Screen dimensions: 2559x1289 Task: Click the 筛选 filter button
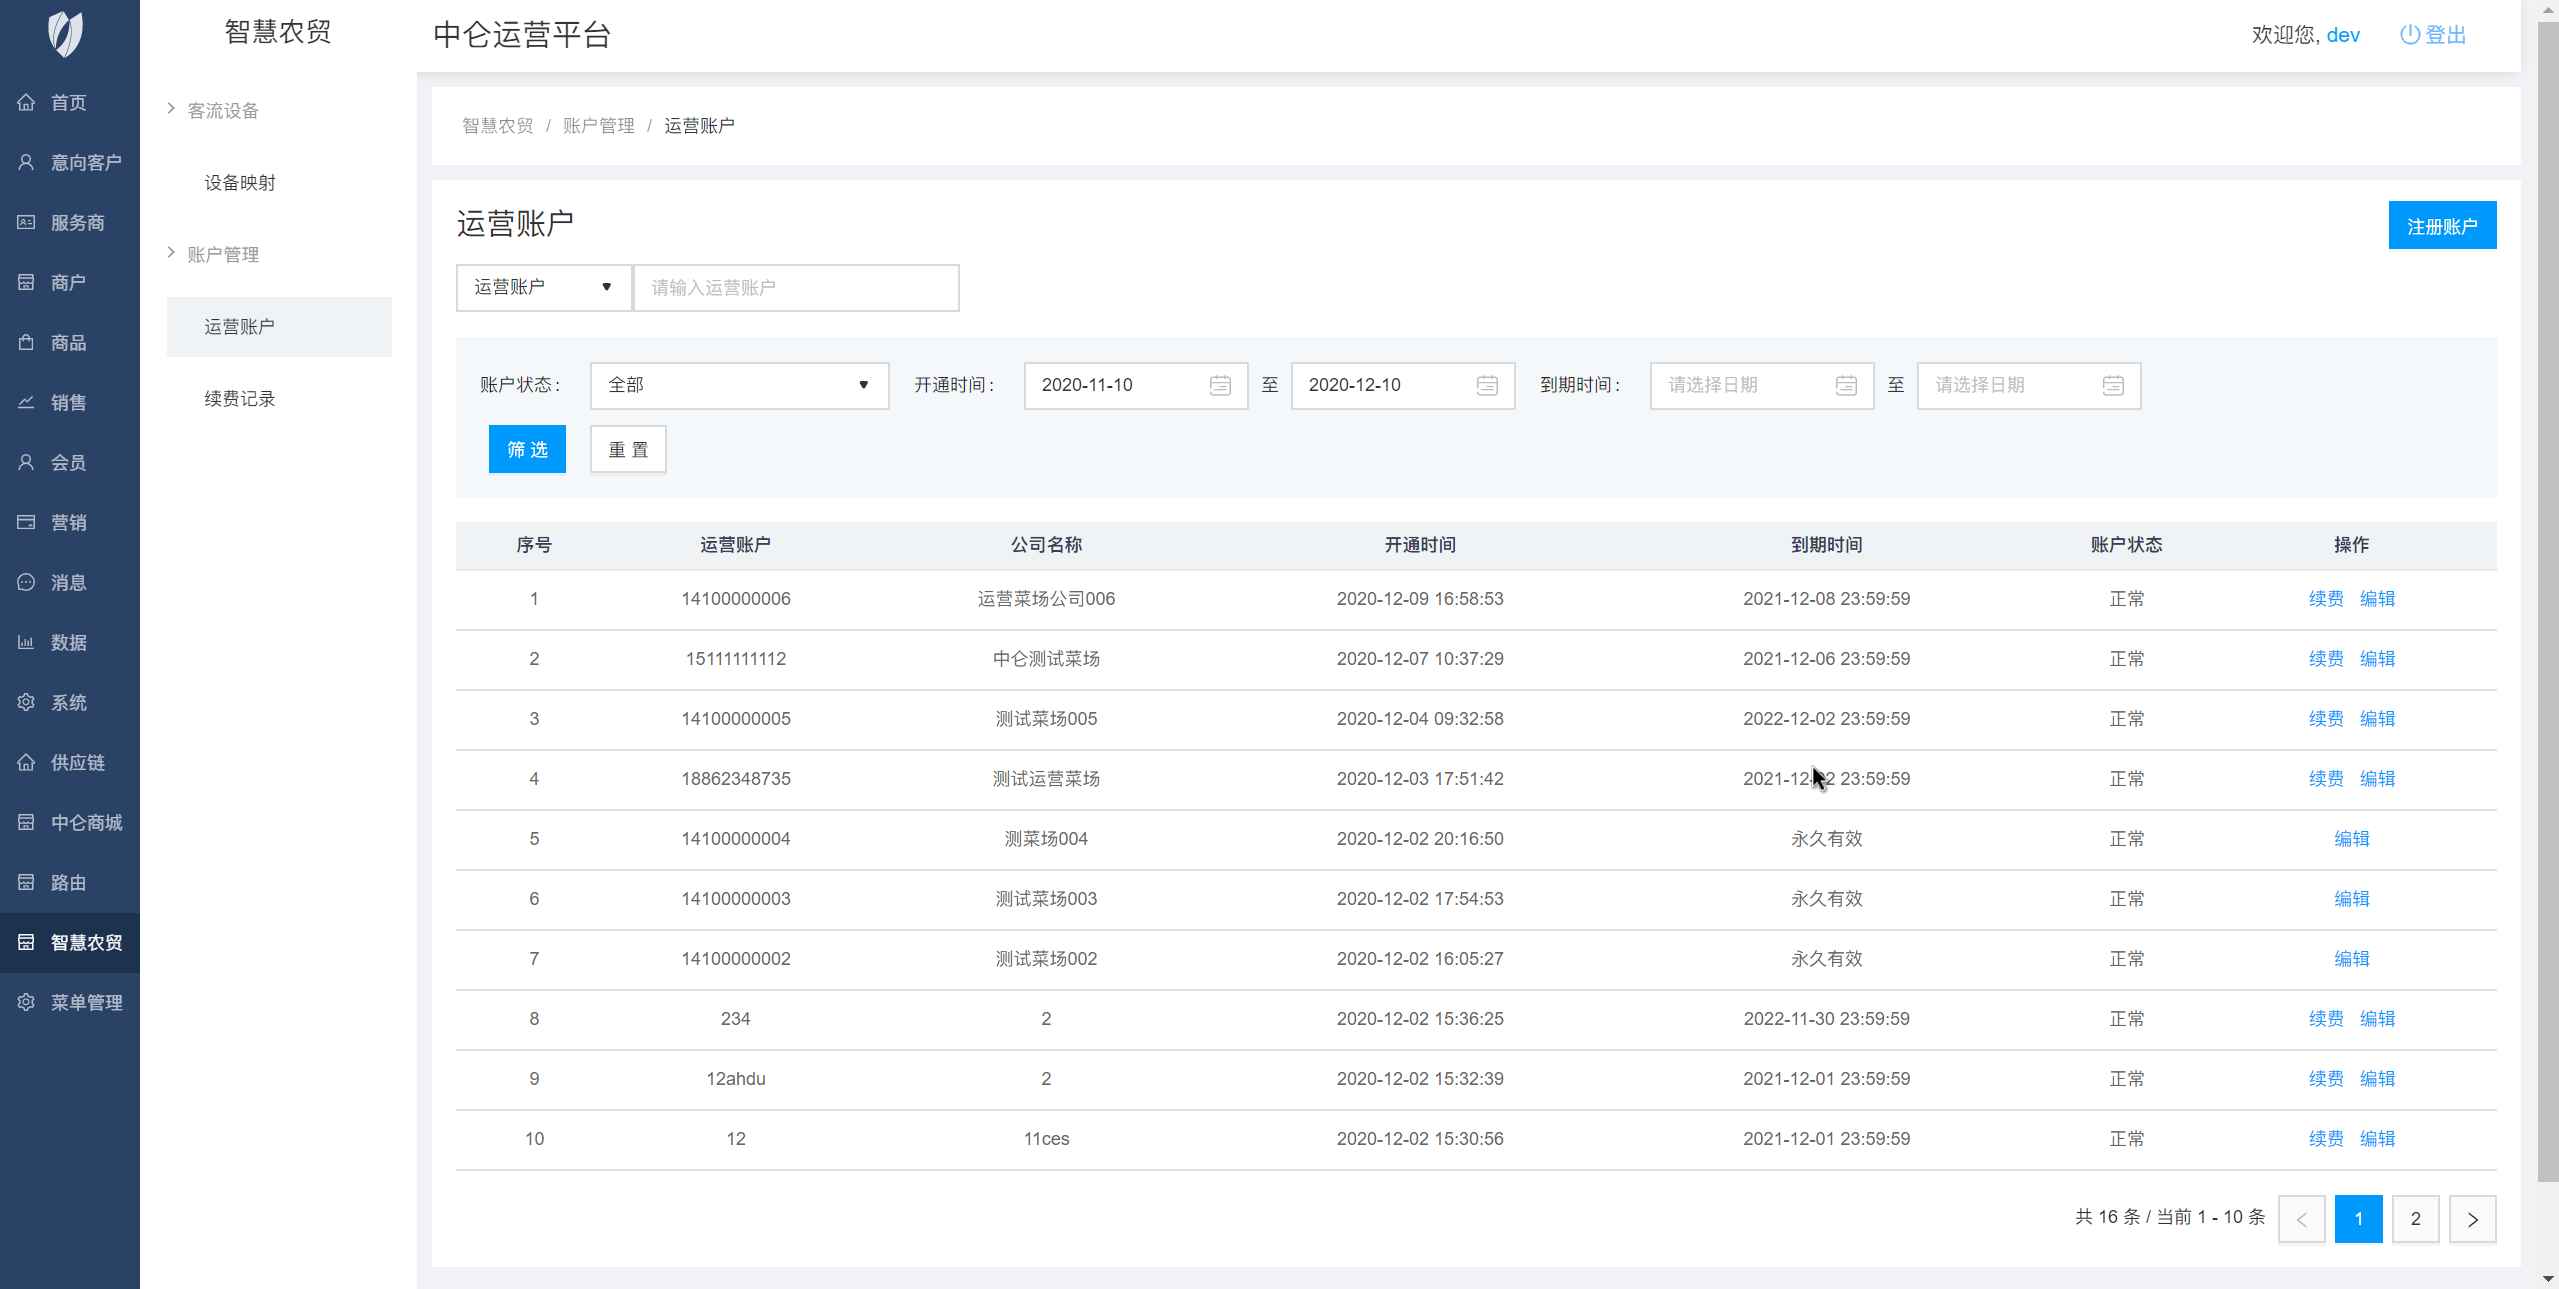click(x=527, y=450)
